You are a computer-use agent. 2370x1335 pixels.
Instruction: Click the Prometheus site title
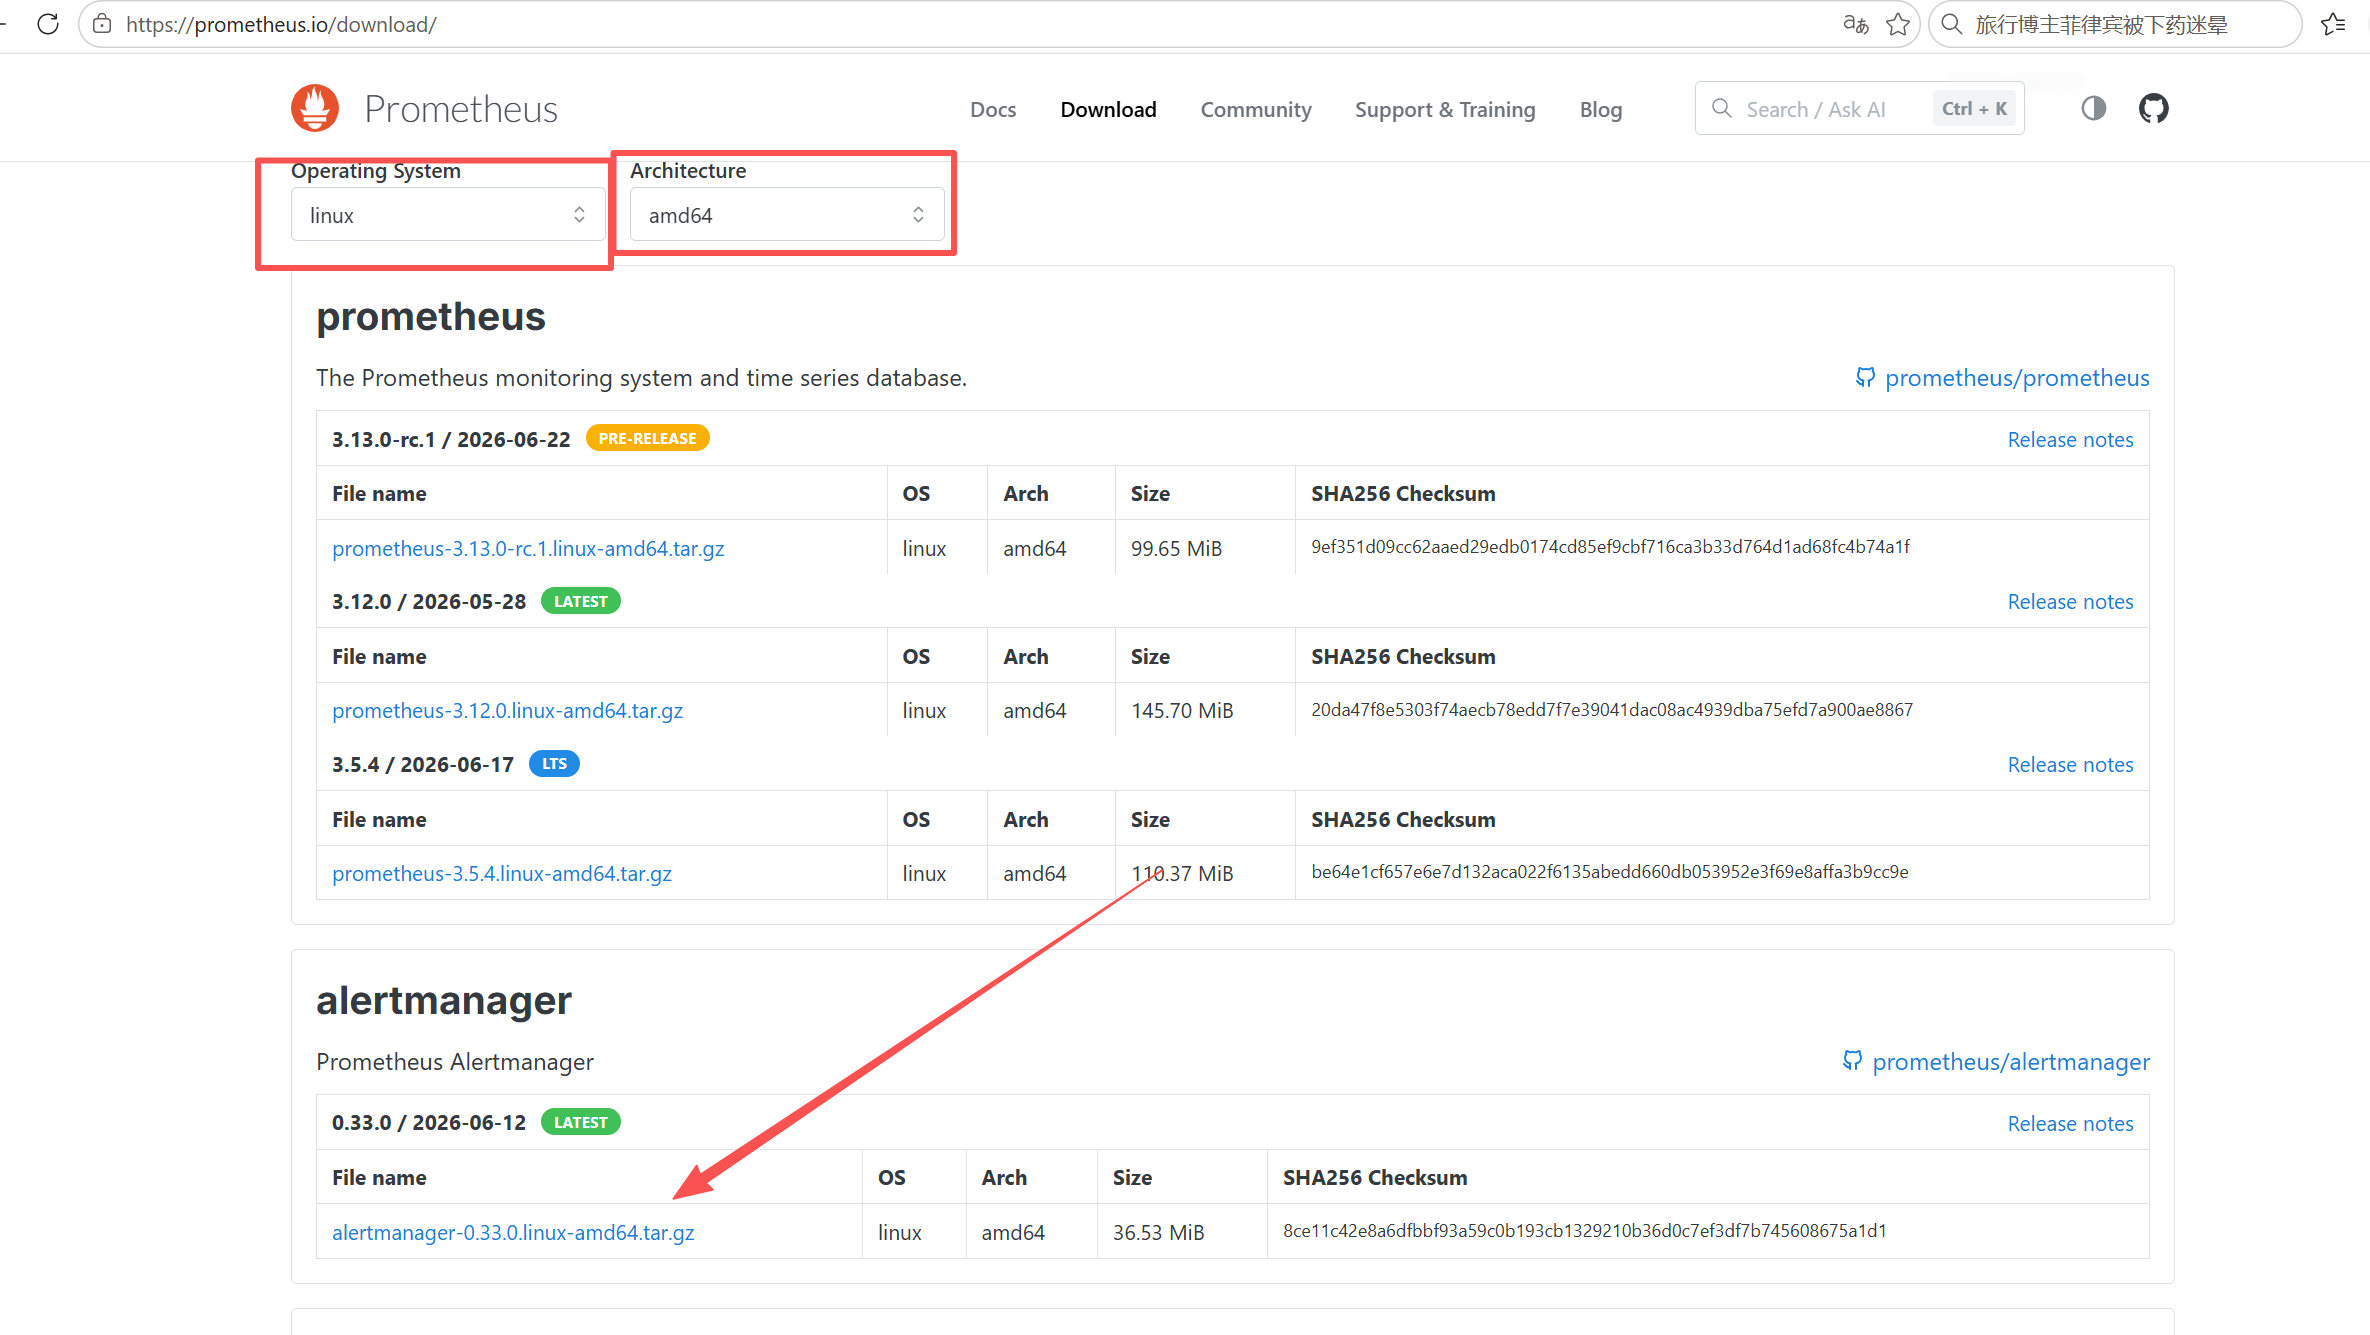[461, 108]
